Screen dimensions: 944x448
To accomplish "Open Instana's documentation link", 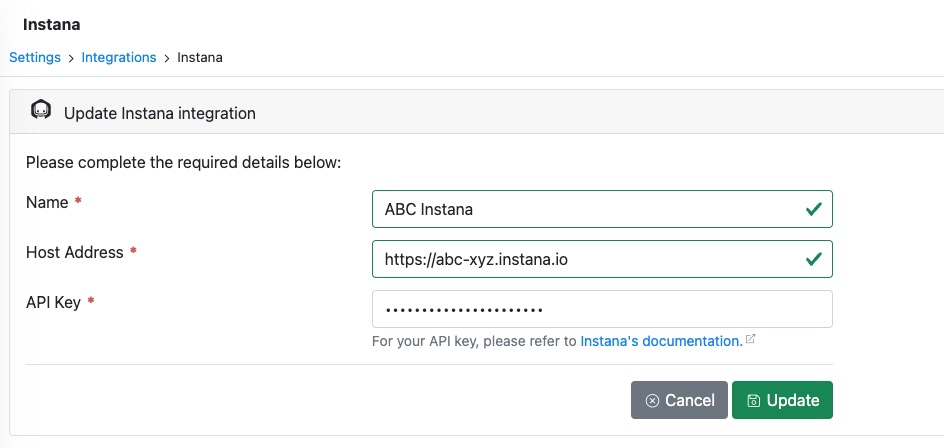I will pos(661,341).
